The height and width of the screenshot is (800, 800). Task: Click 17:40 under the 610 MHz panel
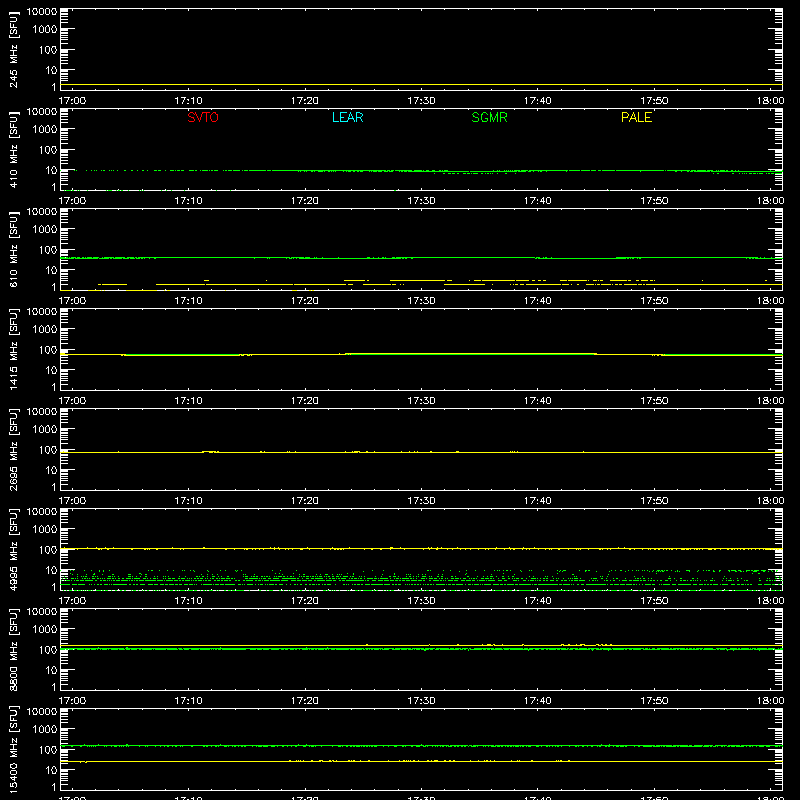pyautogui.click(x=537, y=301)
